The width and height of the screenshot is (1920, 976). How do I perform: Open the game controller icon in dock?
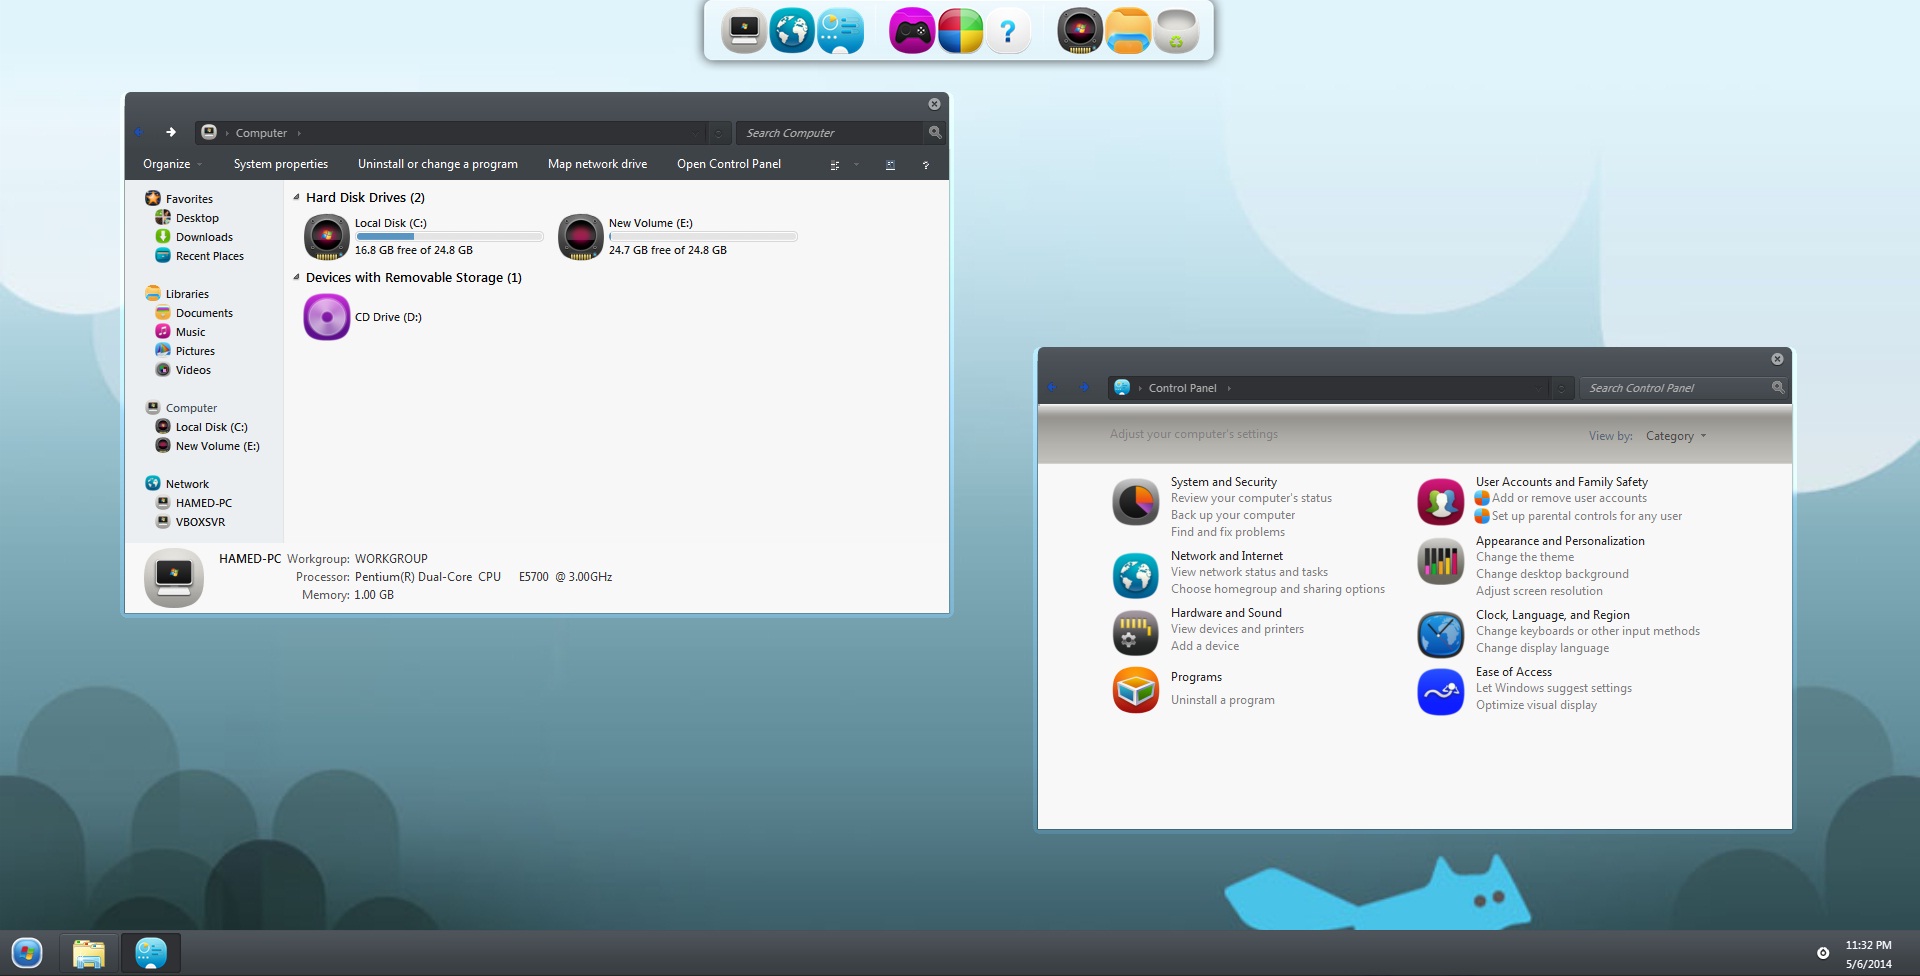911,32
